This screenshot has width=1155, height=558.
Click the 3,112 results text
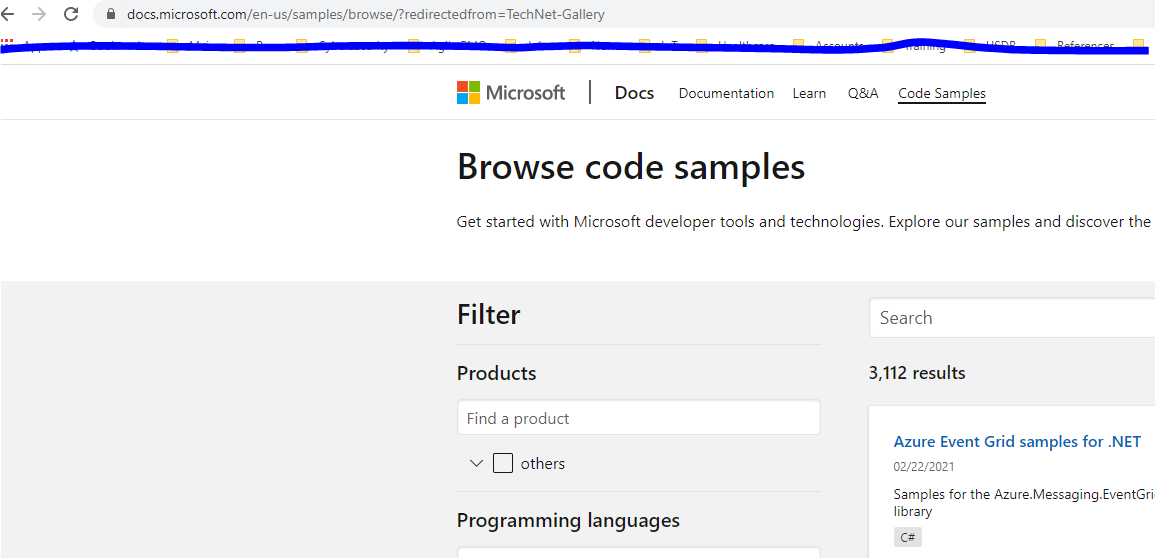click(x=917, y=373)
